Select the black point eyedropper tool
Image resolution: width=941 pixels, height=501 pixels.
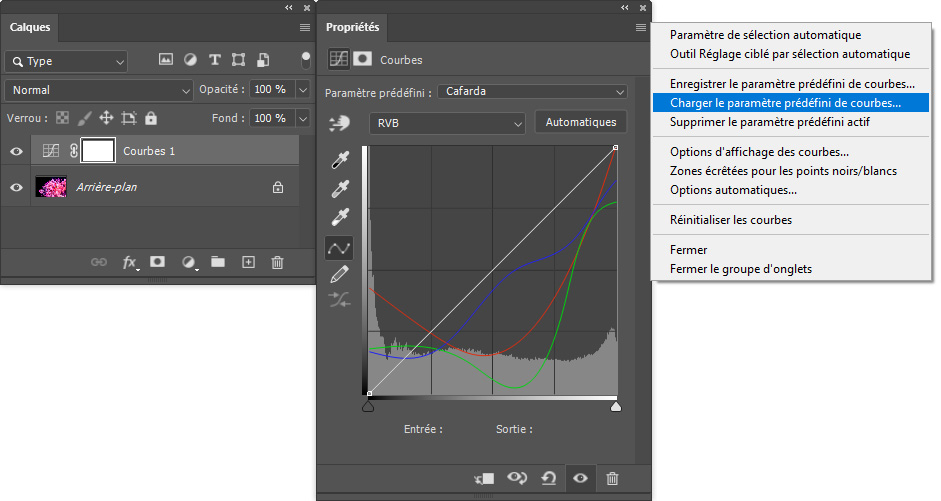point(340,160)
